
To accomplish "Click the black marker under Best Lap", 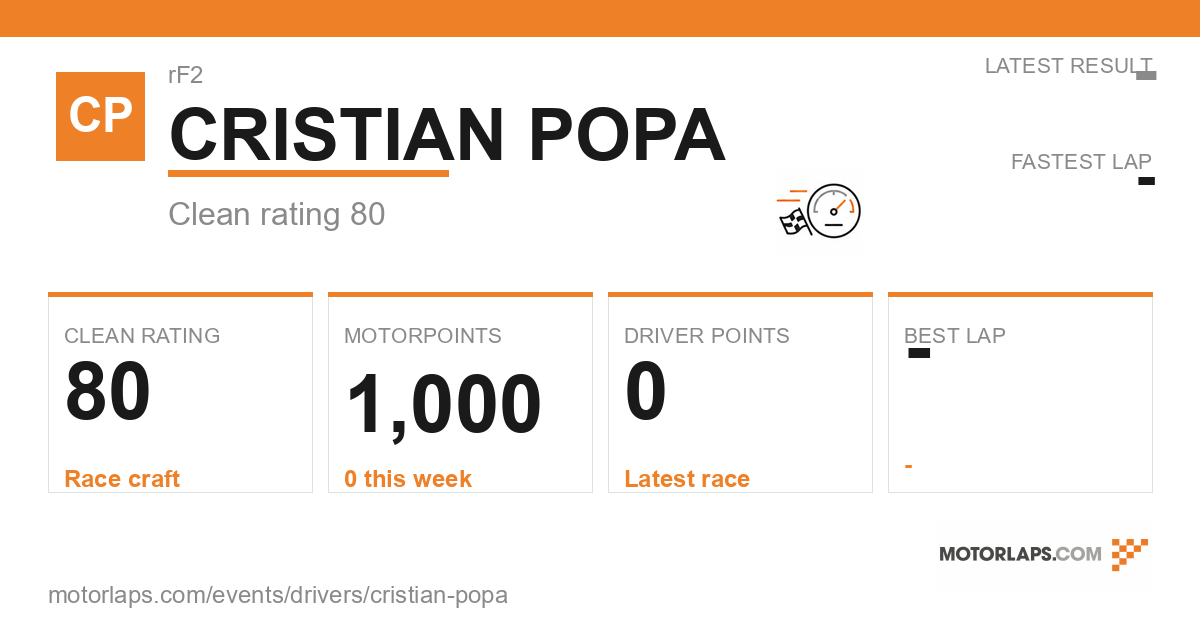I will pos(919,353).
